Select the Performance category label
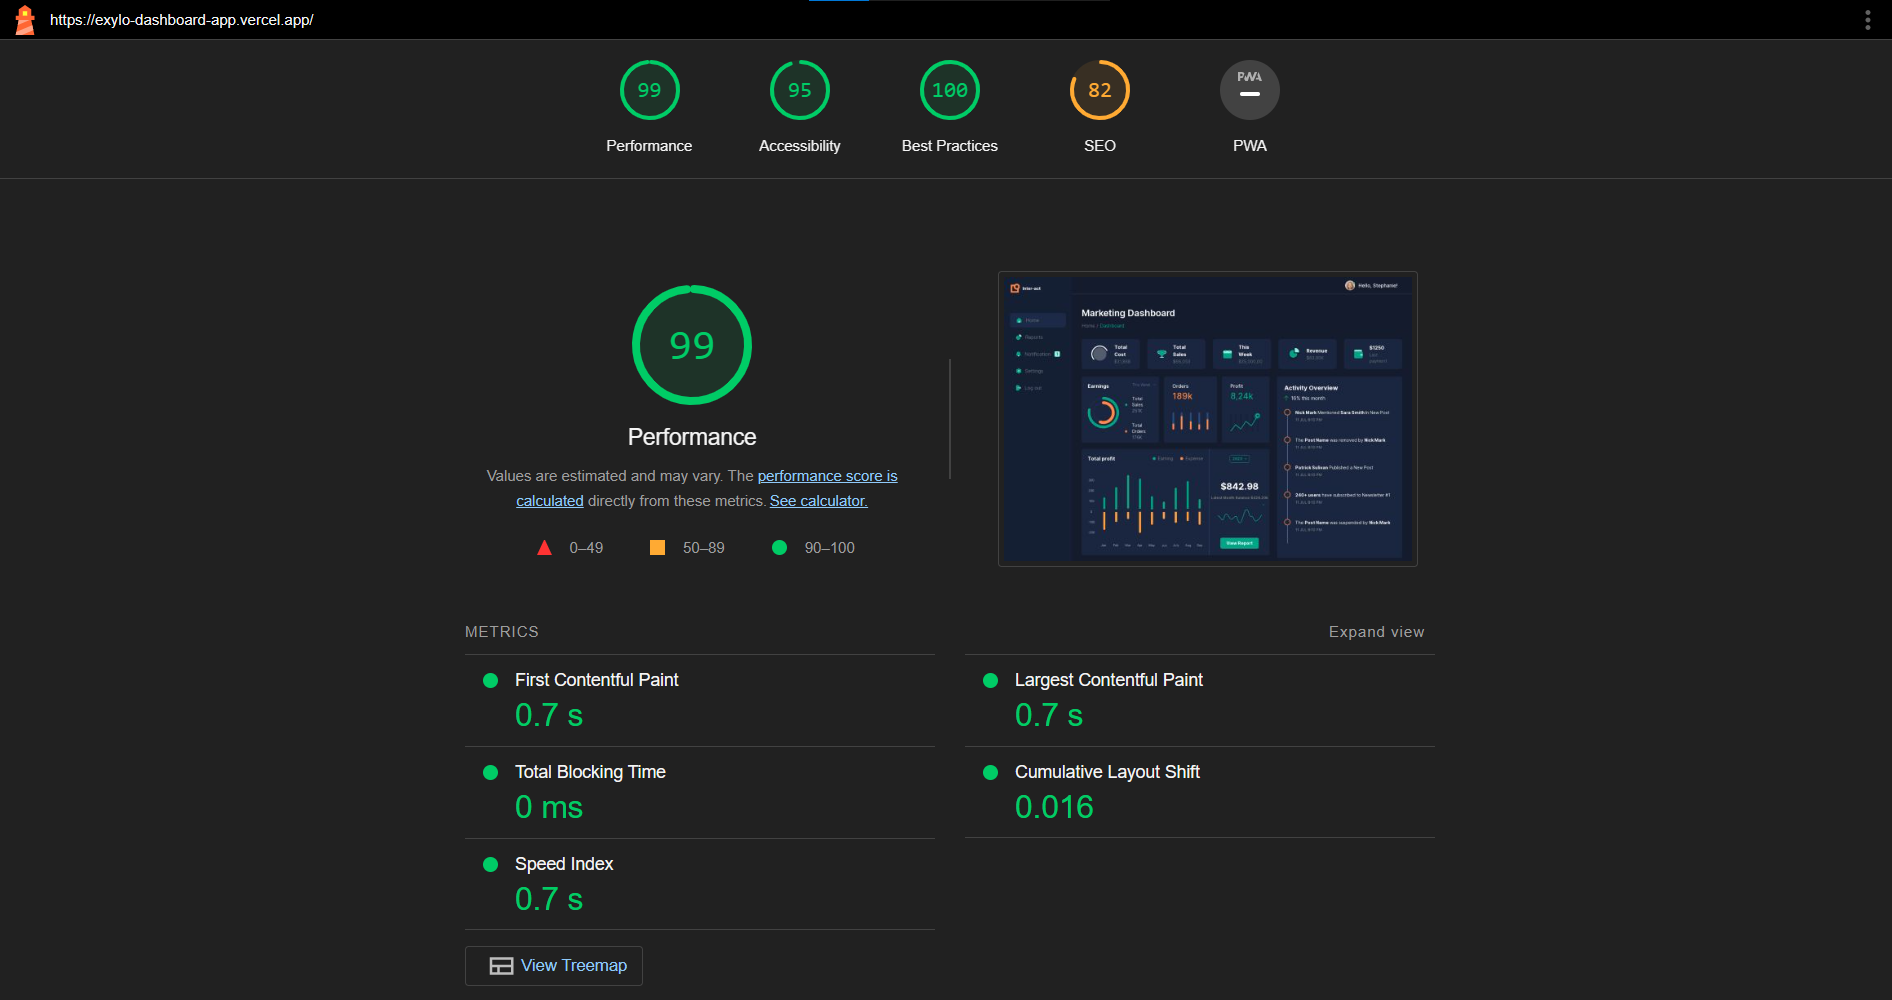 (649, 145)
